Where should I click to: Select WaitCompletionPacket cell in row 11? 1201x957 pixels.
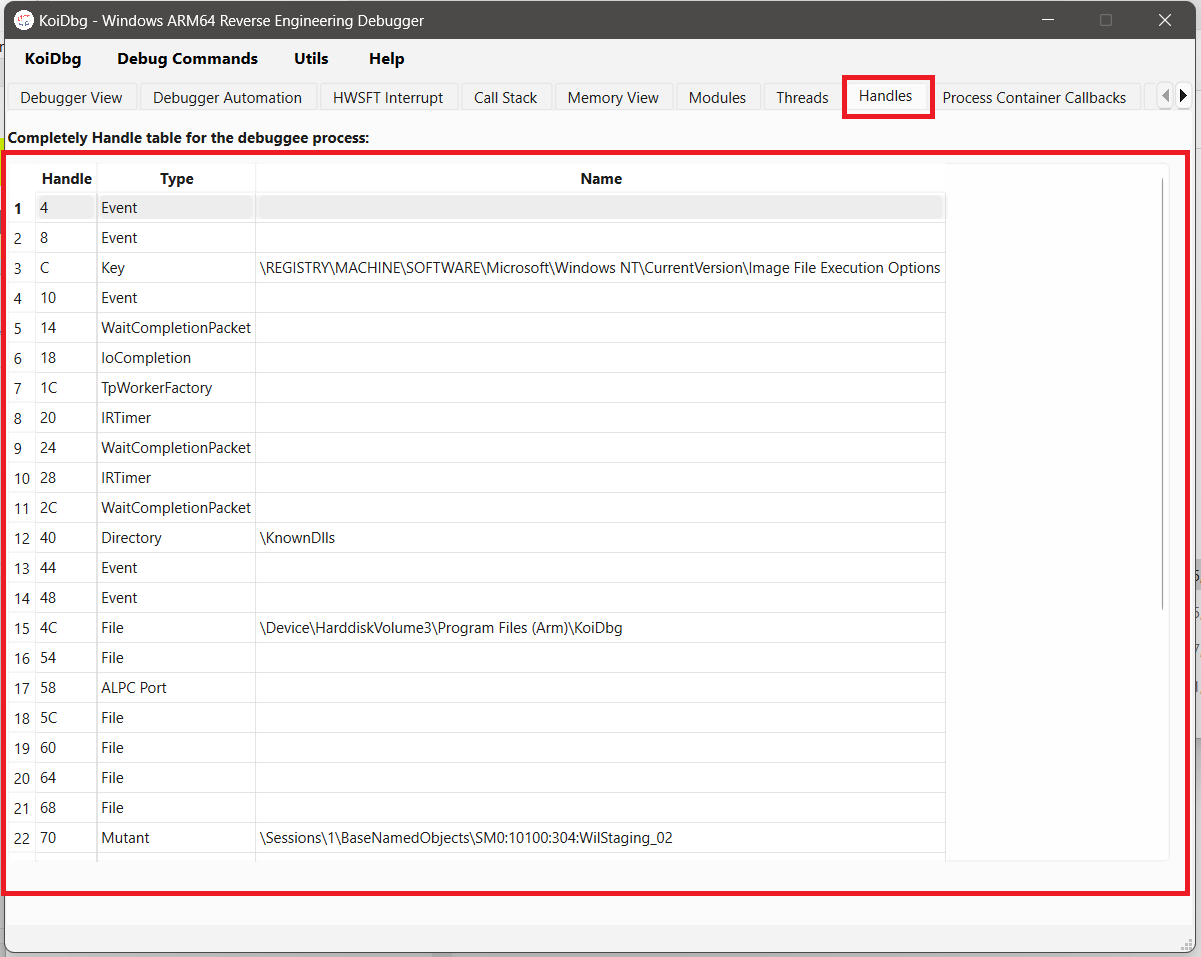pyautogui.click(x=177, y=508)
